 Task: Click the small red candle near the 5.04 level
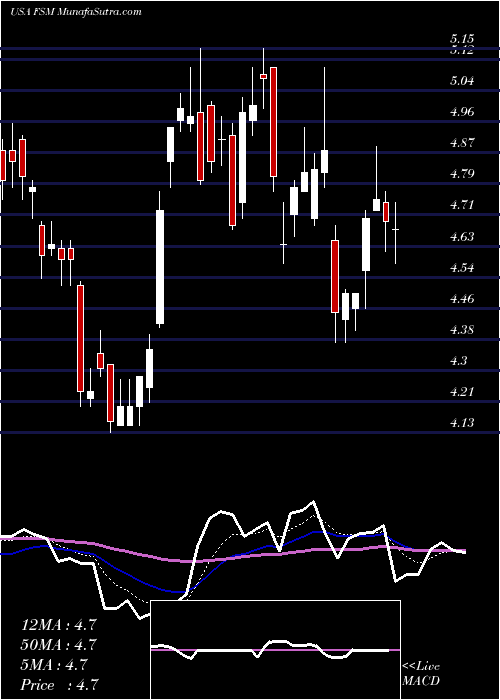(263, 76)
